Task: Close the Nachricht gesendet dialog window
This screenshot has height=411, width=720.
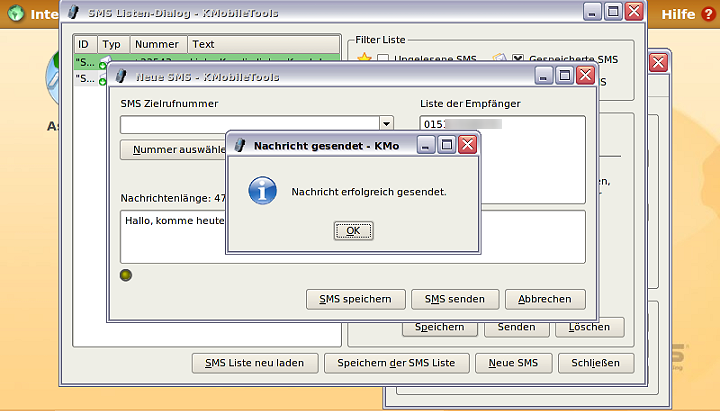Action: 467,145
